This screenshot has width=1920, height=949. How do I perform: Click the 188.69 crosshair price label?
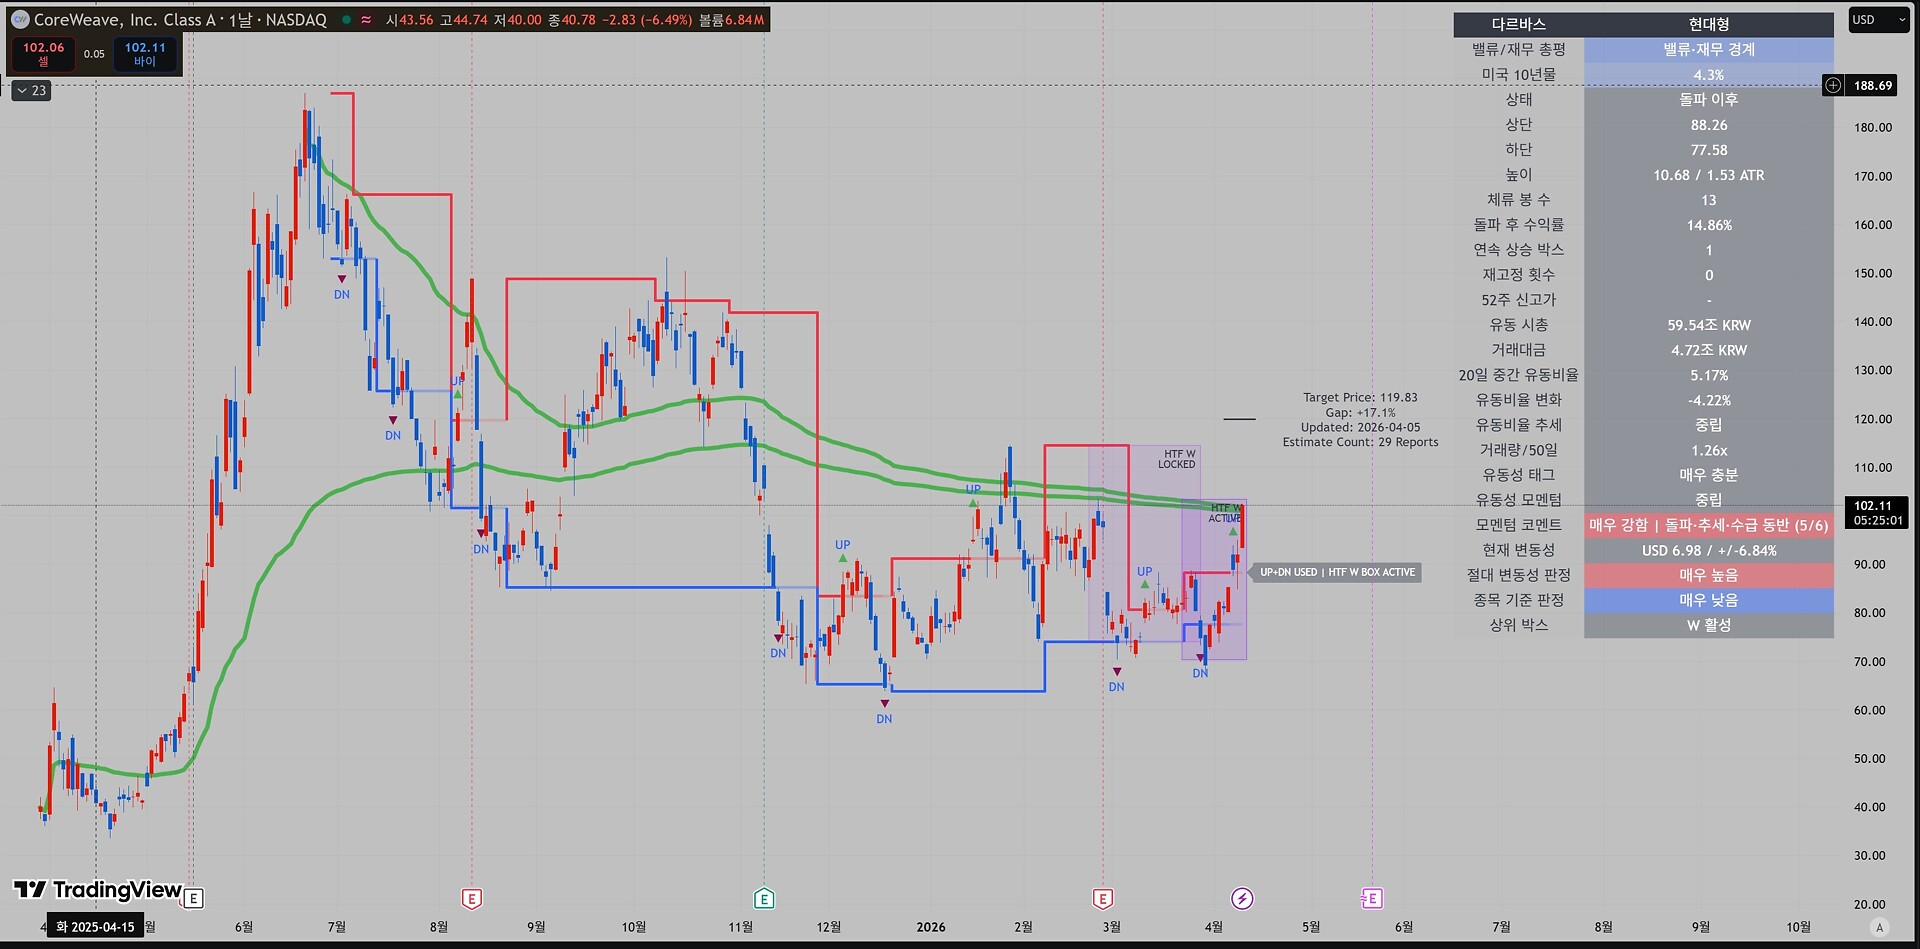[x=1873, y=85]
